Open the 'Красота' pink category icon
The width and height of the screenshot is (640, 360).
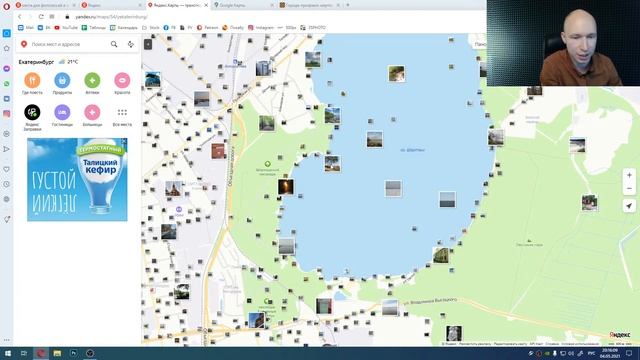tap(122, 80)
